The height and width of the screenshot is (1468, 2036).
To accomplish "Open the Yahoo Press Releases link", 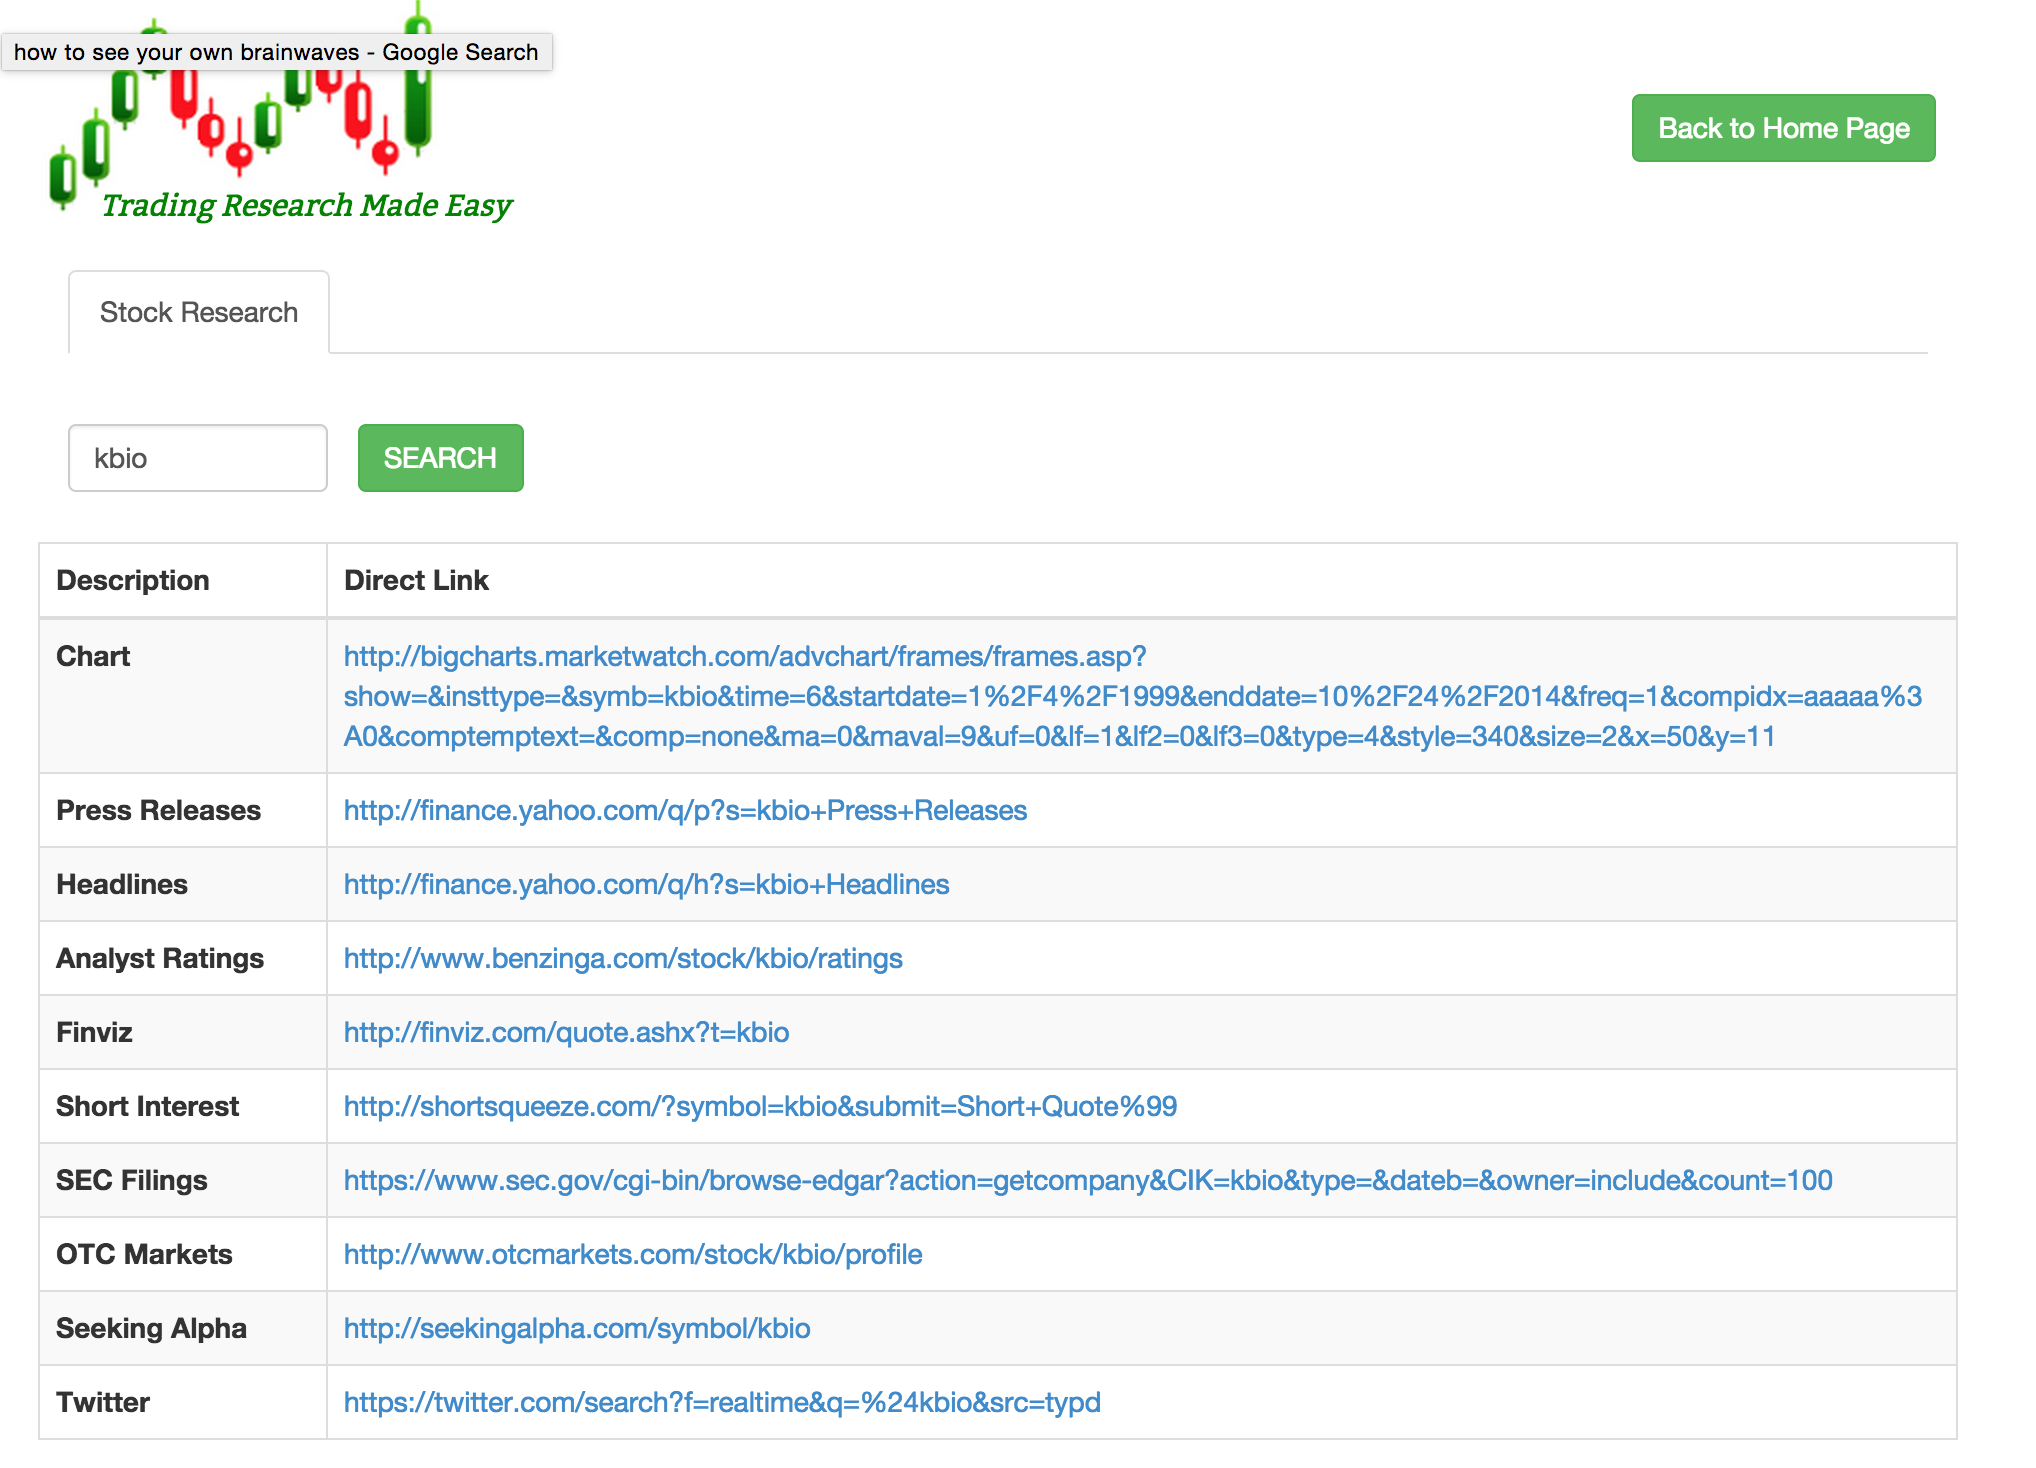I will coord(685,810).
